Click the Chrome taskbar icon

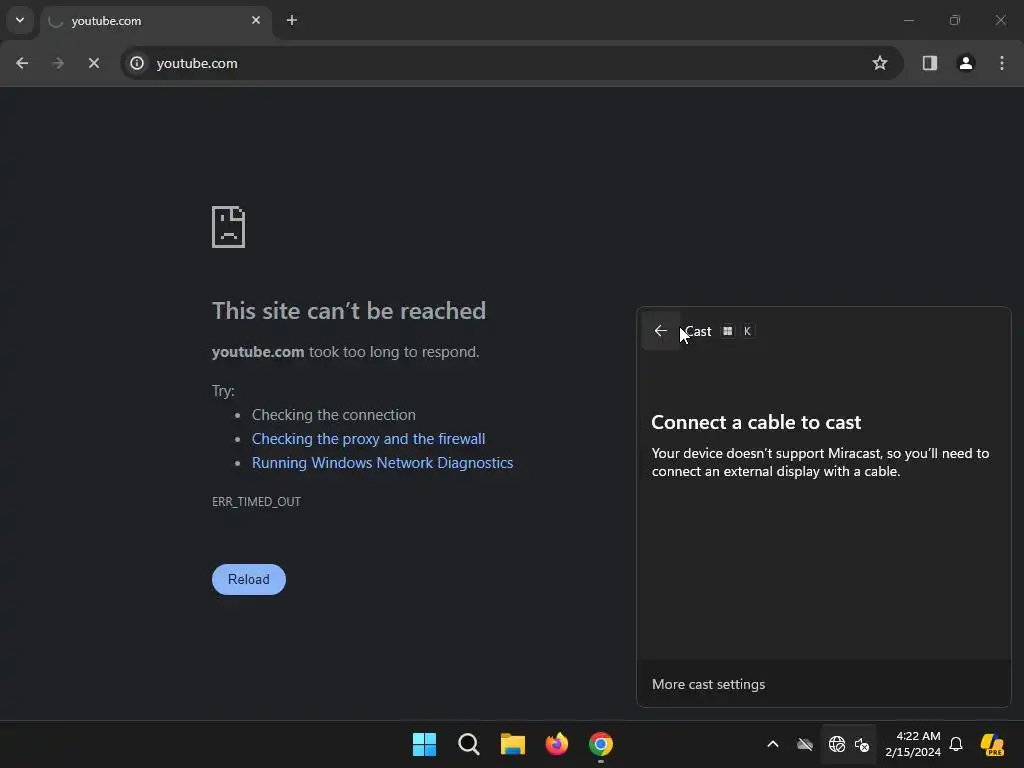(x=601, y=744)
